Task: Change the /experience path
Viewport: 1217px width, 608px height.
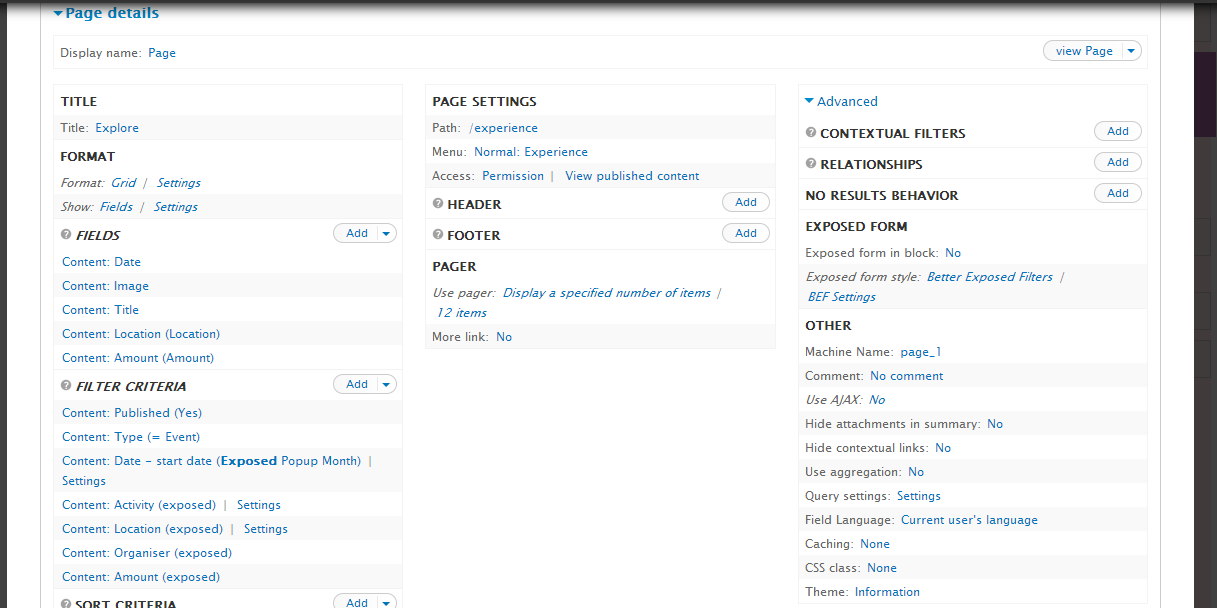Action: [503, 128]
